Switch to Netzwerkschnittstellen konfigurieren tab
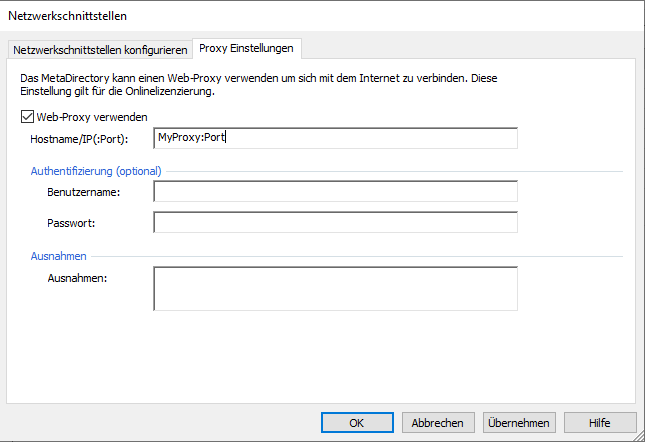Image resolution: width=645 pixels, height=442 pixels. tap(100, 50)
